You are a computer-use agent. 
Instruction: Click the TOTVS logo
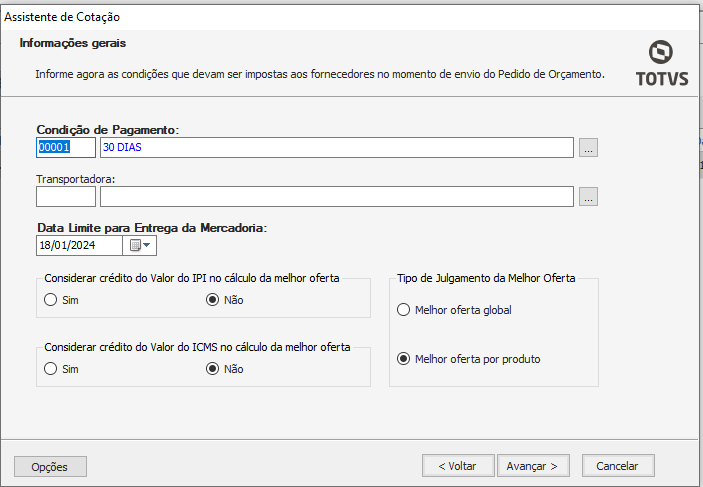(661, 64)
